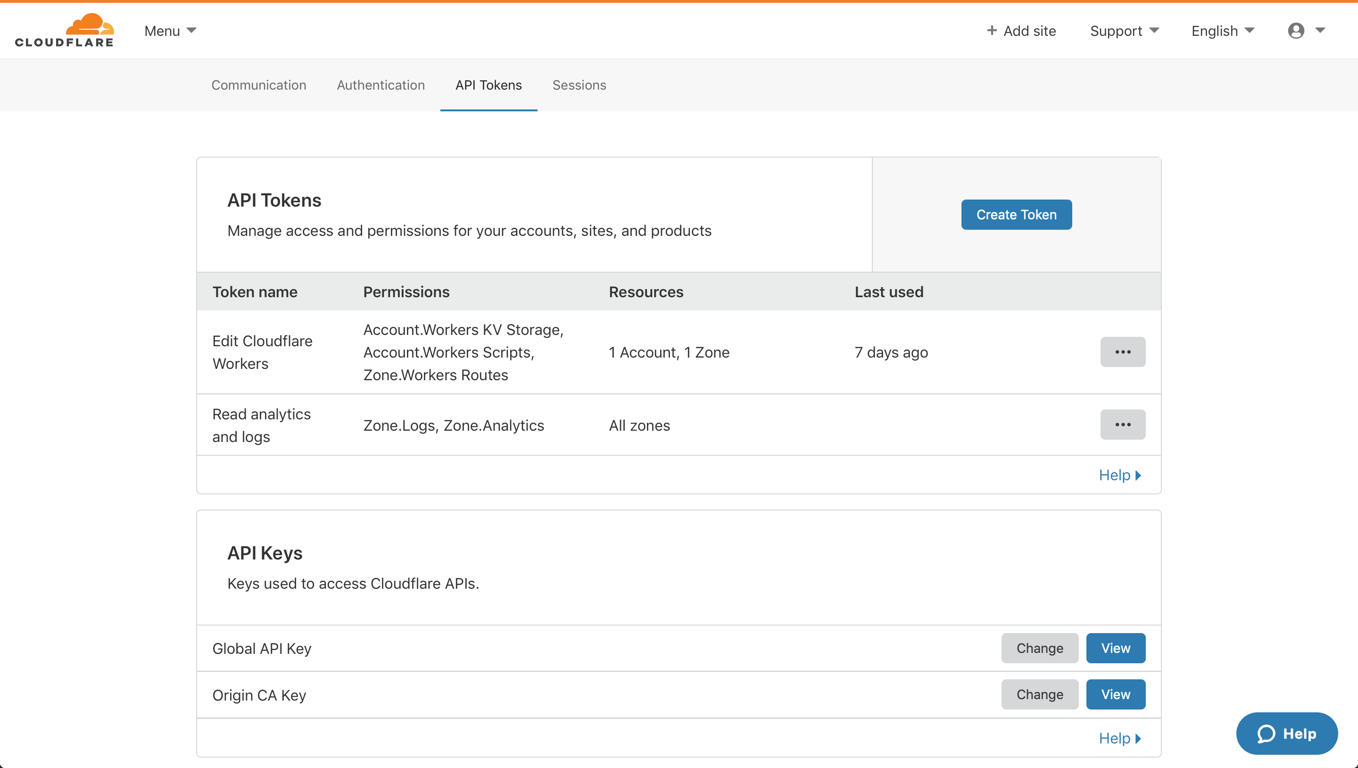
Task: Open options menu for Read analytics token
Action: (x=1122, y=425)
